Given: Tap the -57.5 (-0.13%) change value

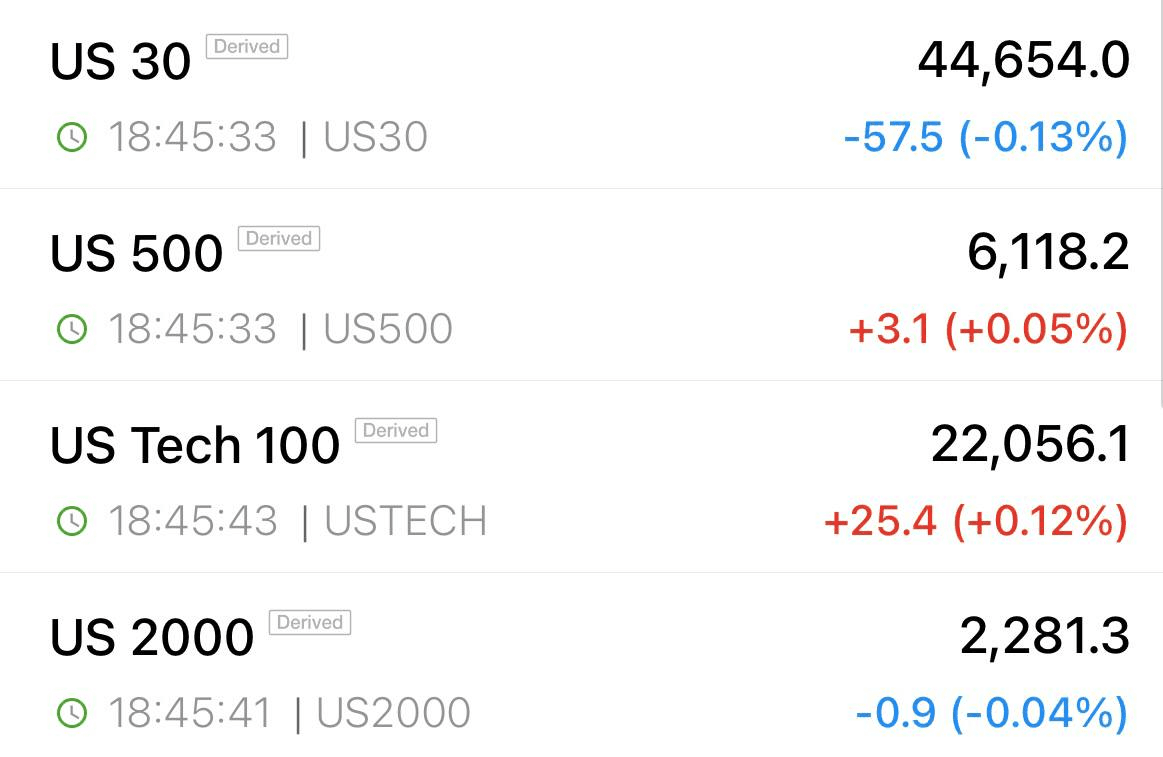Looking at the screenshot, I should click(x=986, y=138).
